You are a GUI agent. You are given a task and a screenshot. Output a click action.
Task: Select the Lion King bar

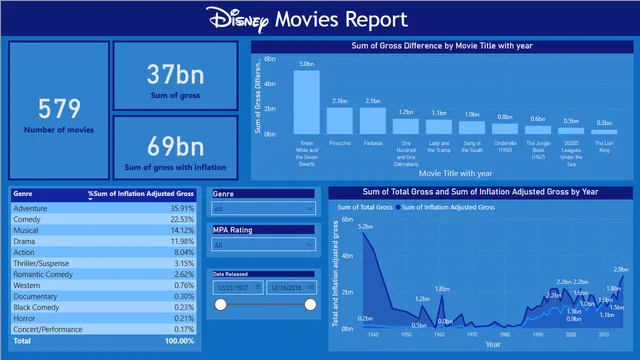(604, 132)
